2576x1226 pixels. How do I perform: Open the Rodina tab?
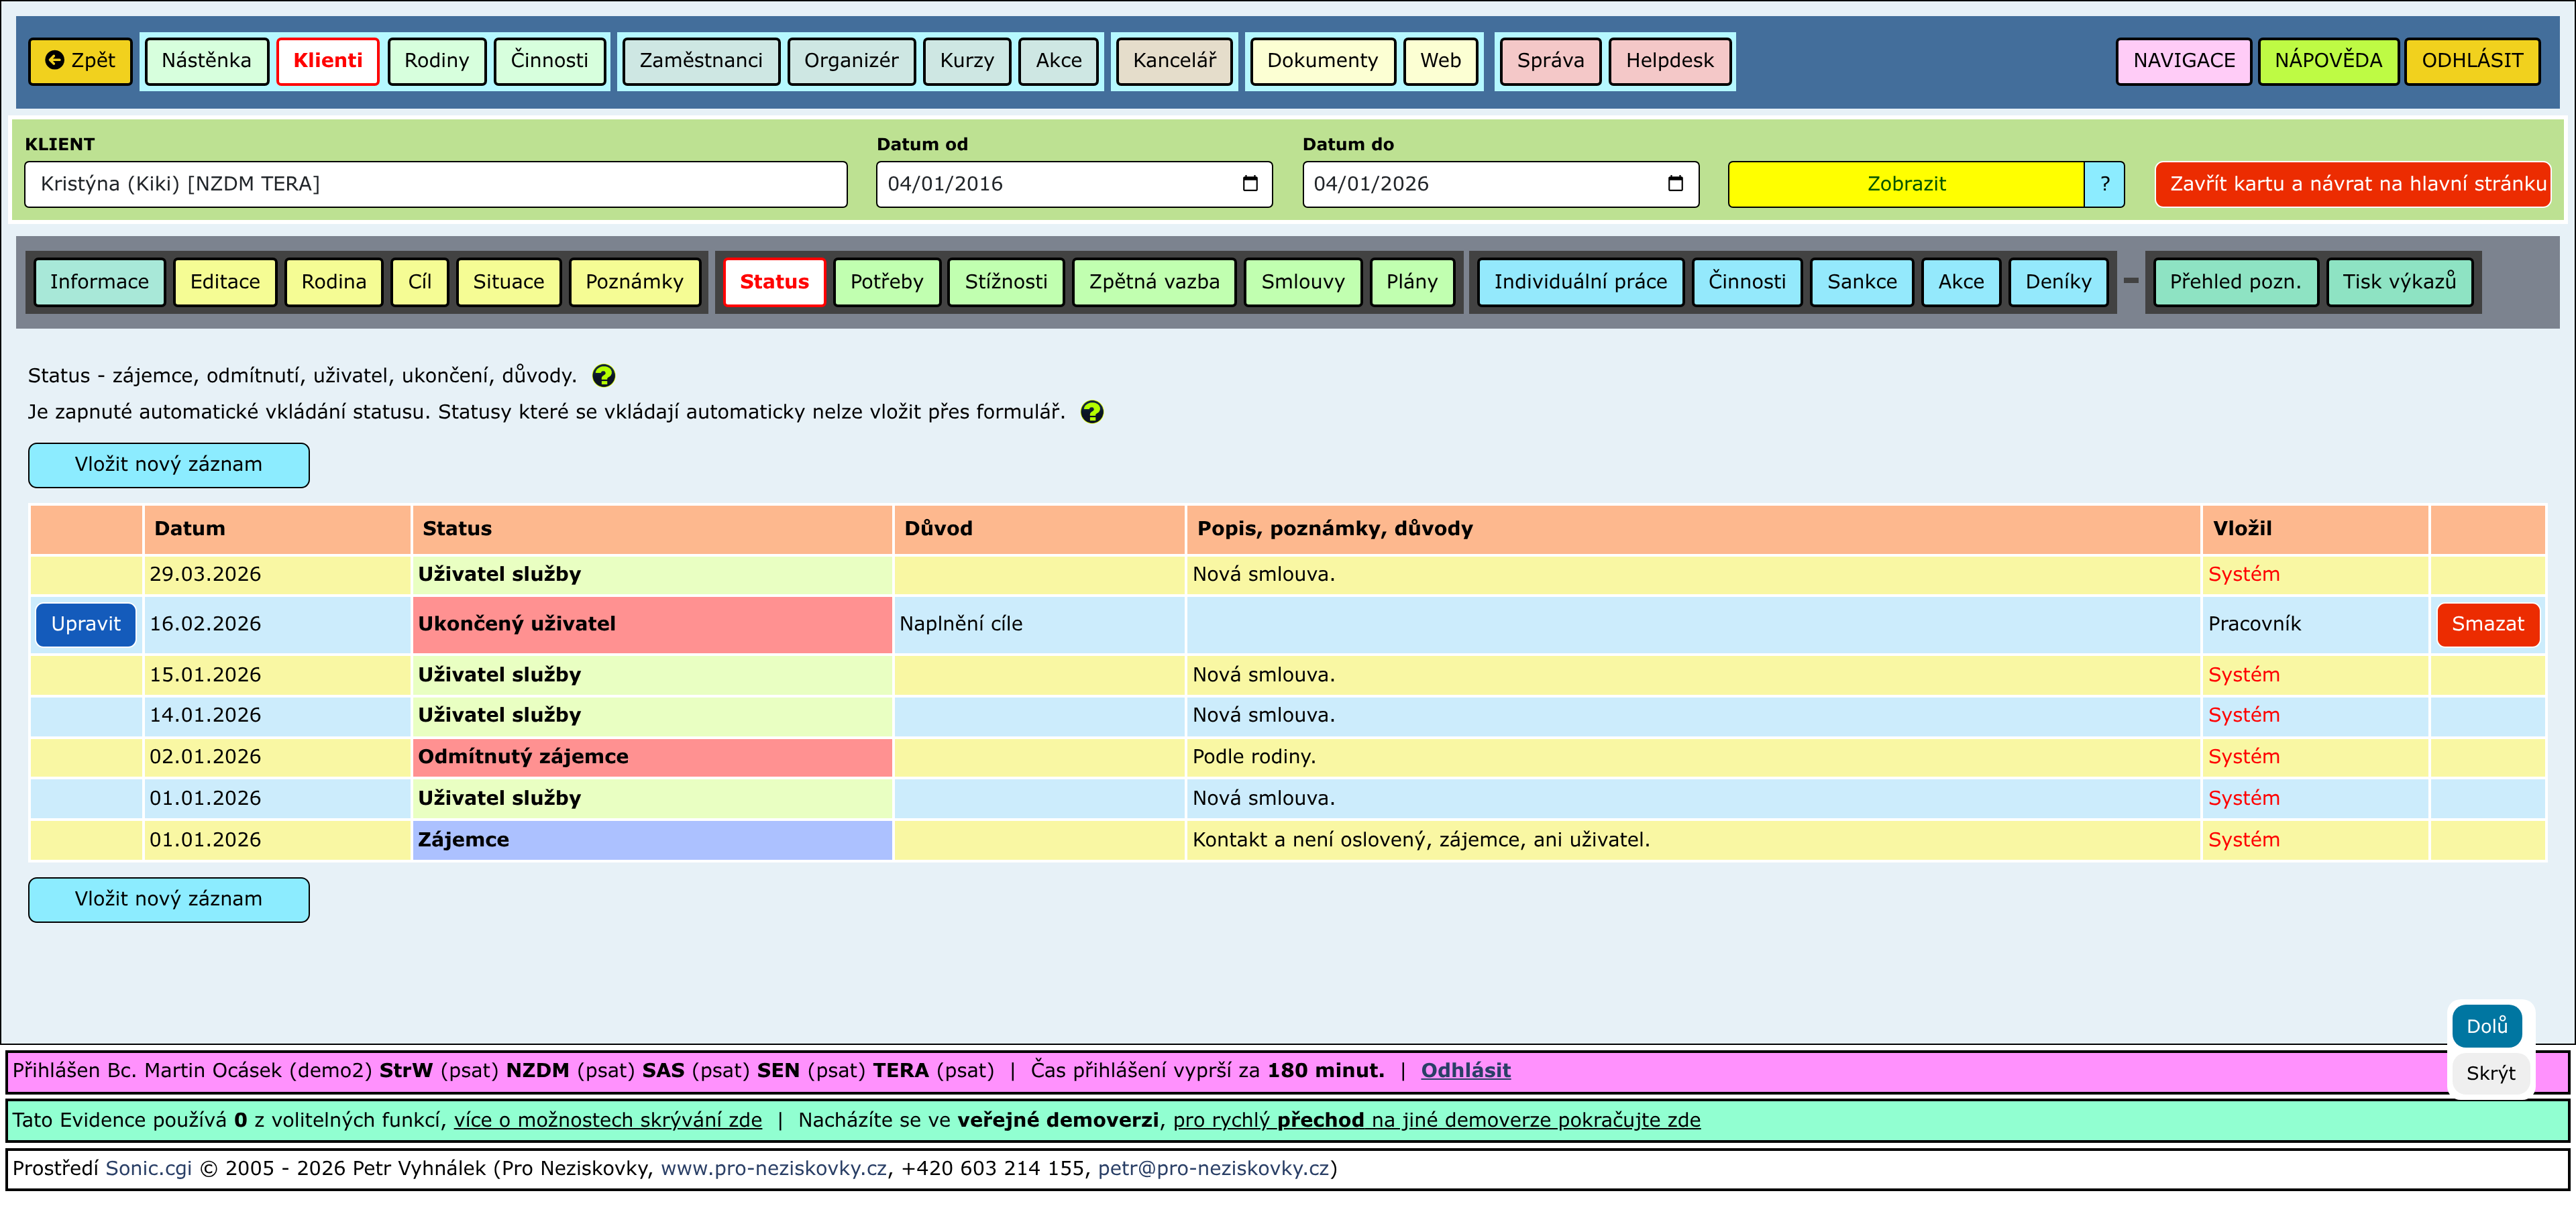point(334,282)
